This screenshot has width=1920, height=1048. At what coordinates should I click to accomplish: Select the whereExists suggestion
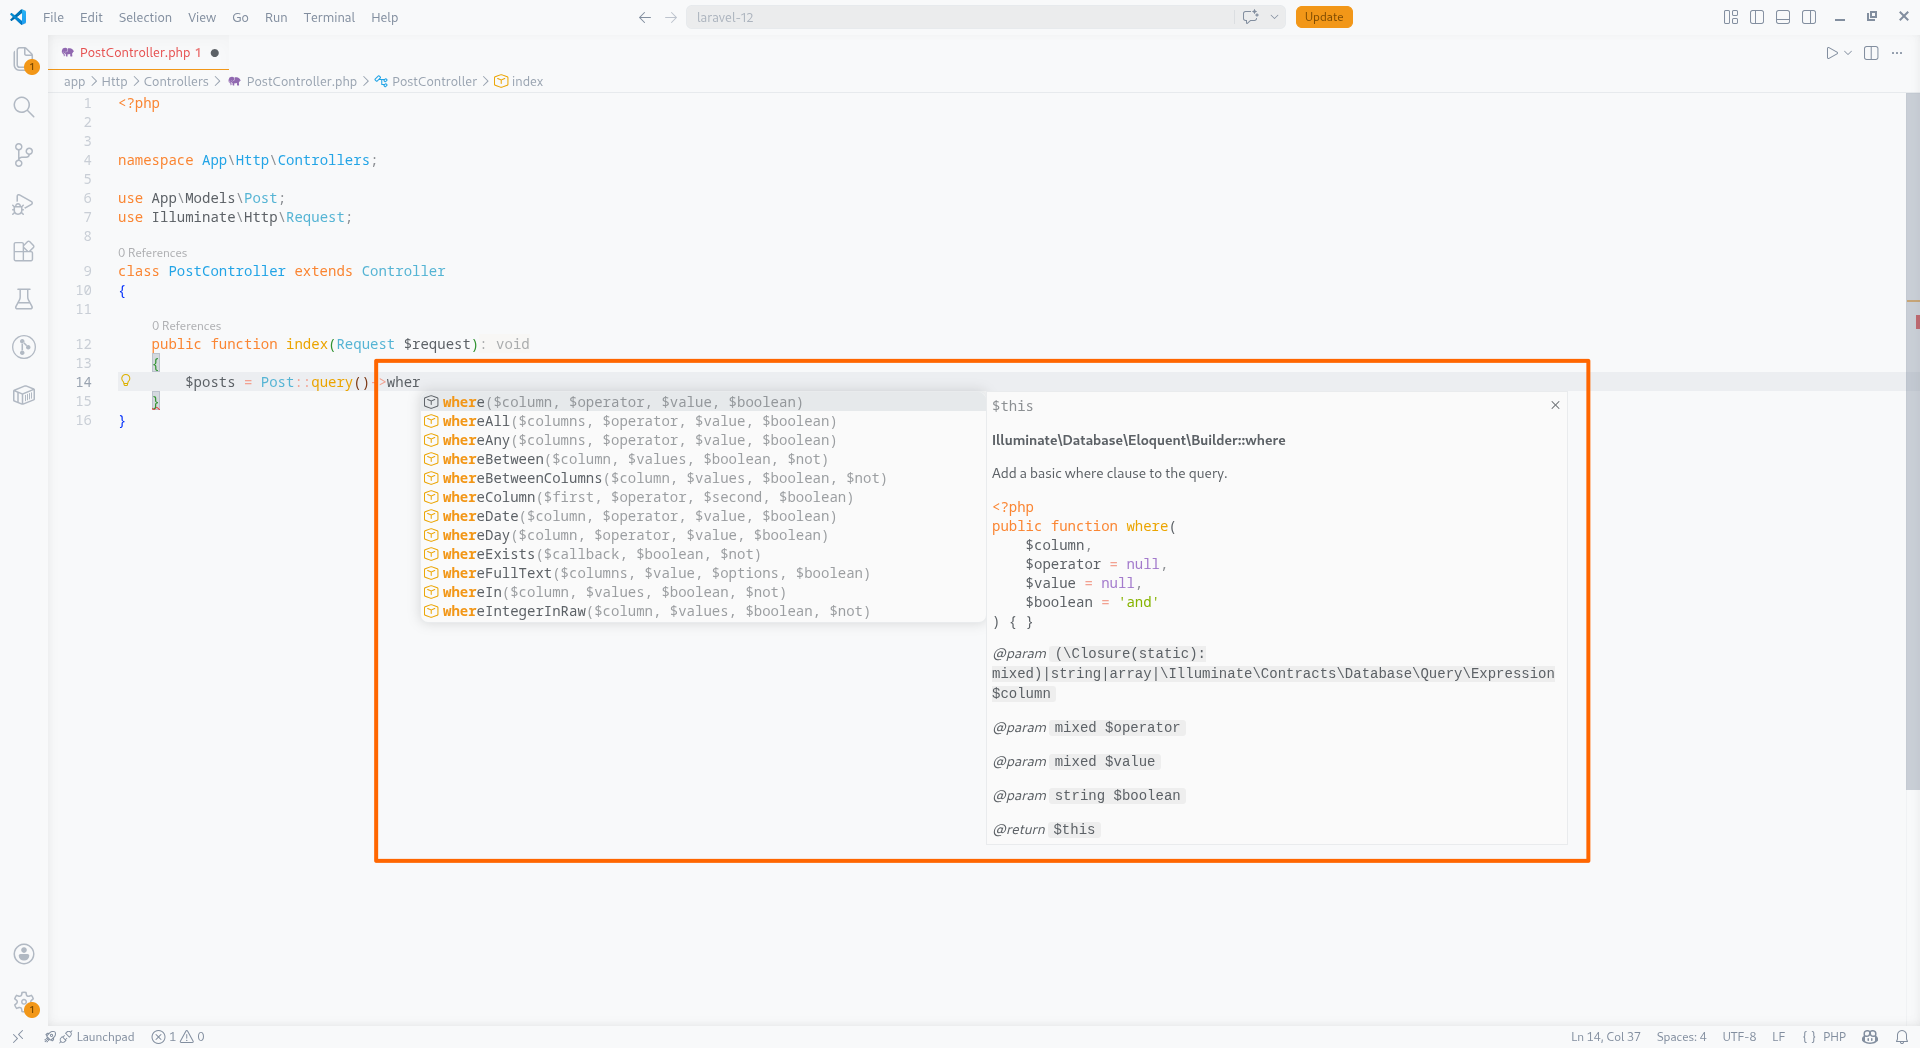(x=702, y=554)
